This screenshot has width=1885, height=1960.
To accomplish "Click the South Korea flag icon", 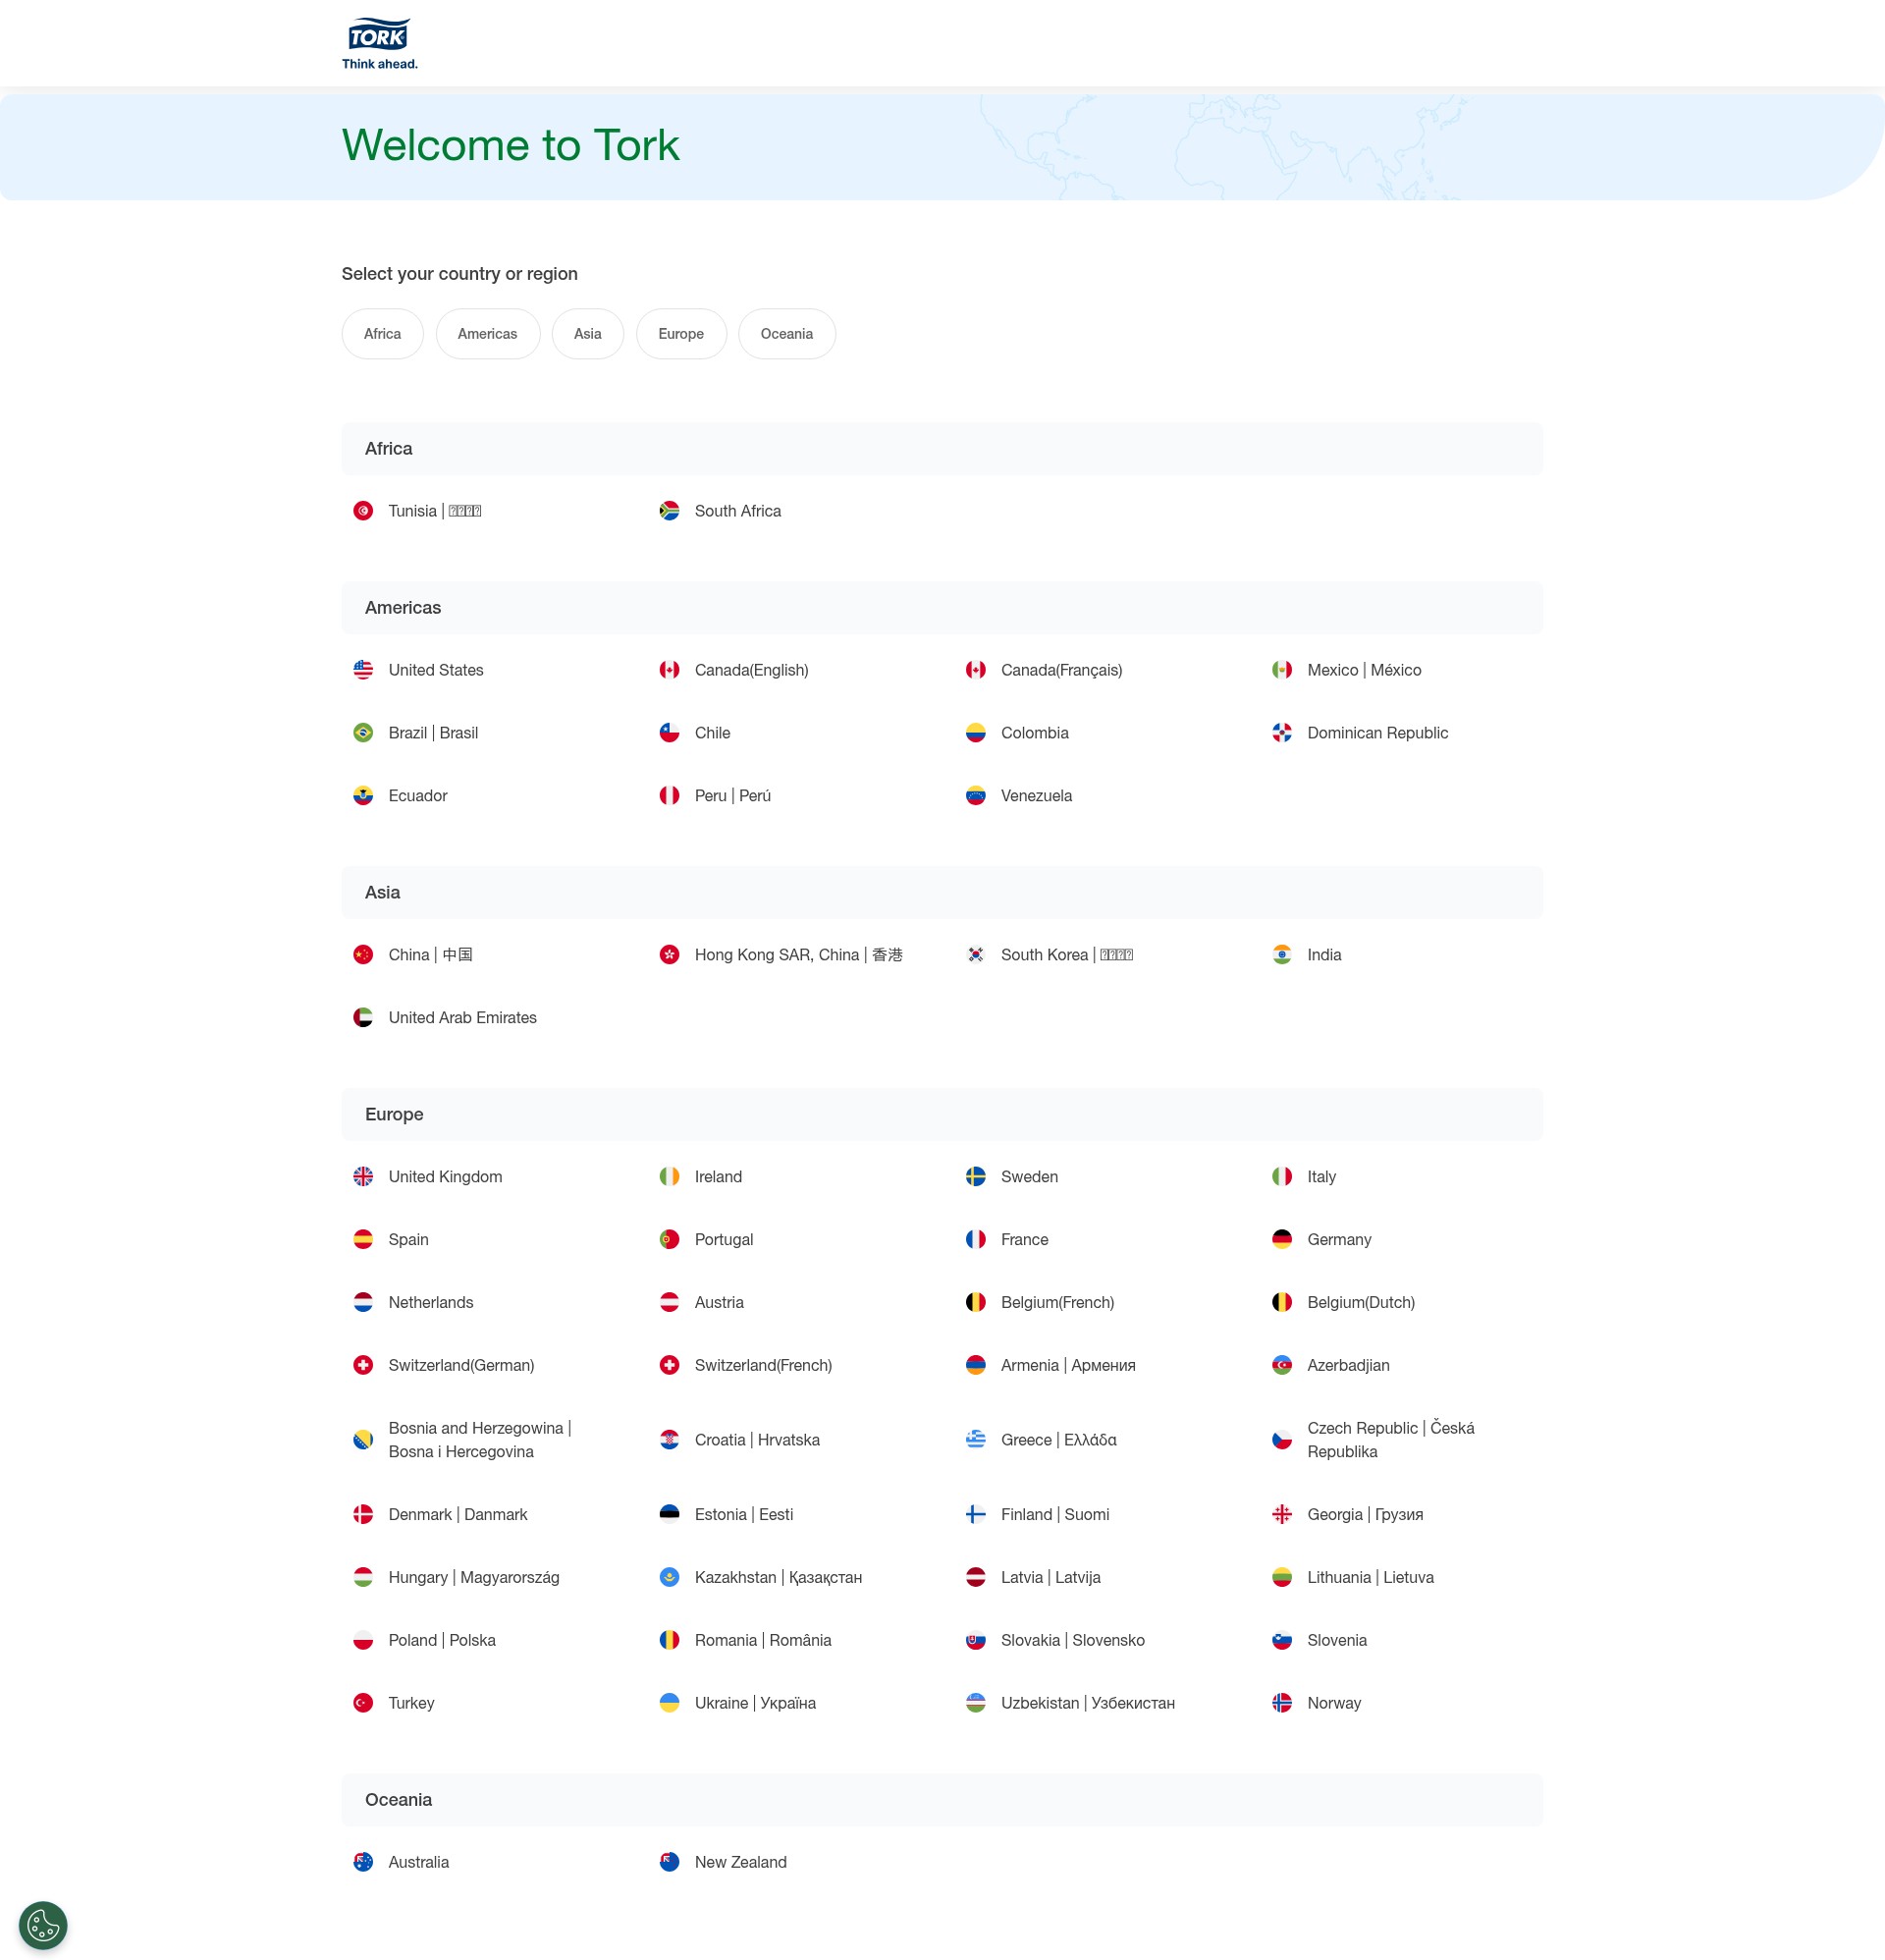I will pyautogui.click(x=976, y=955).
